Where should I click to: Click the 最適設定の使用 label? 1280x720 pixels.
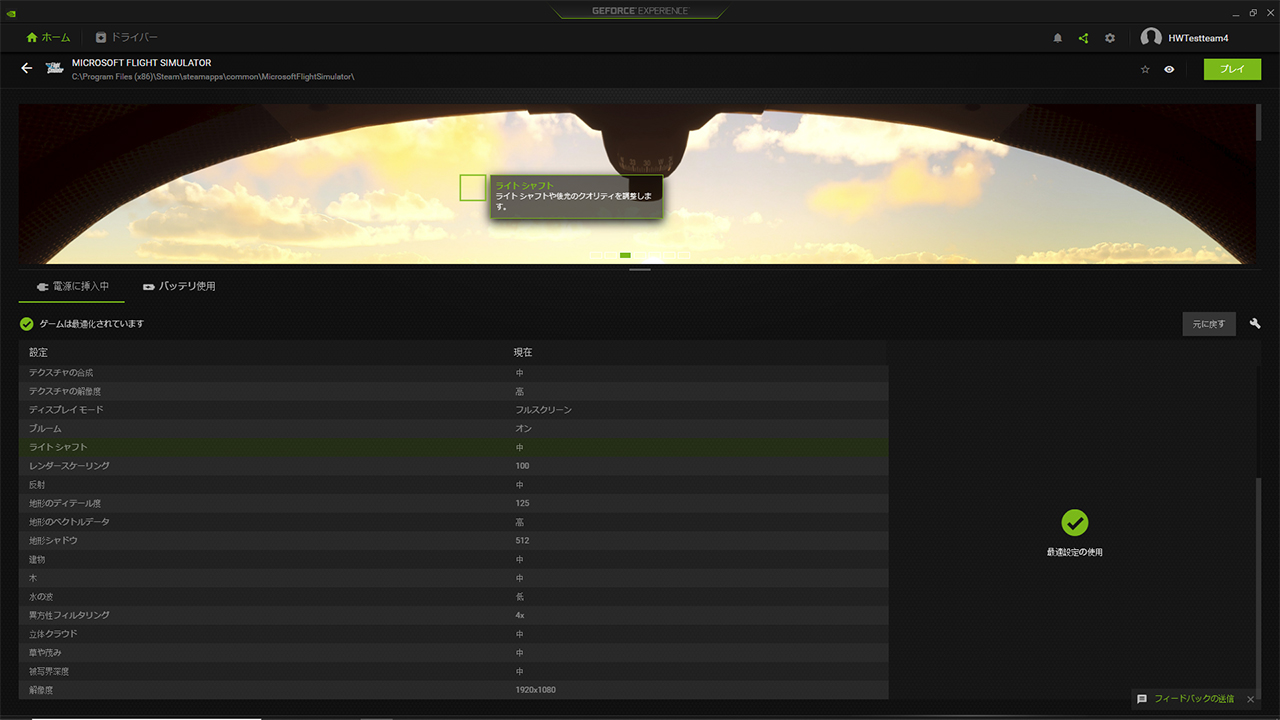(x=1075, y=552)
